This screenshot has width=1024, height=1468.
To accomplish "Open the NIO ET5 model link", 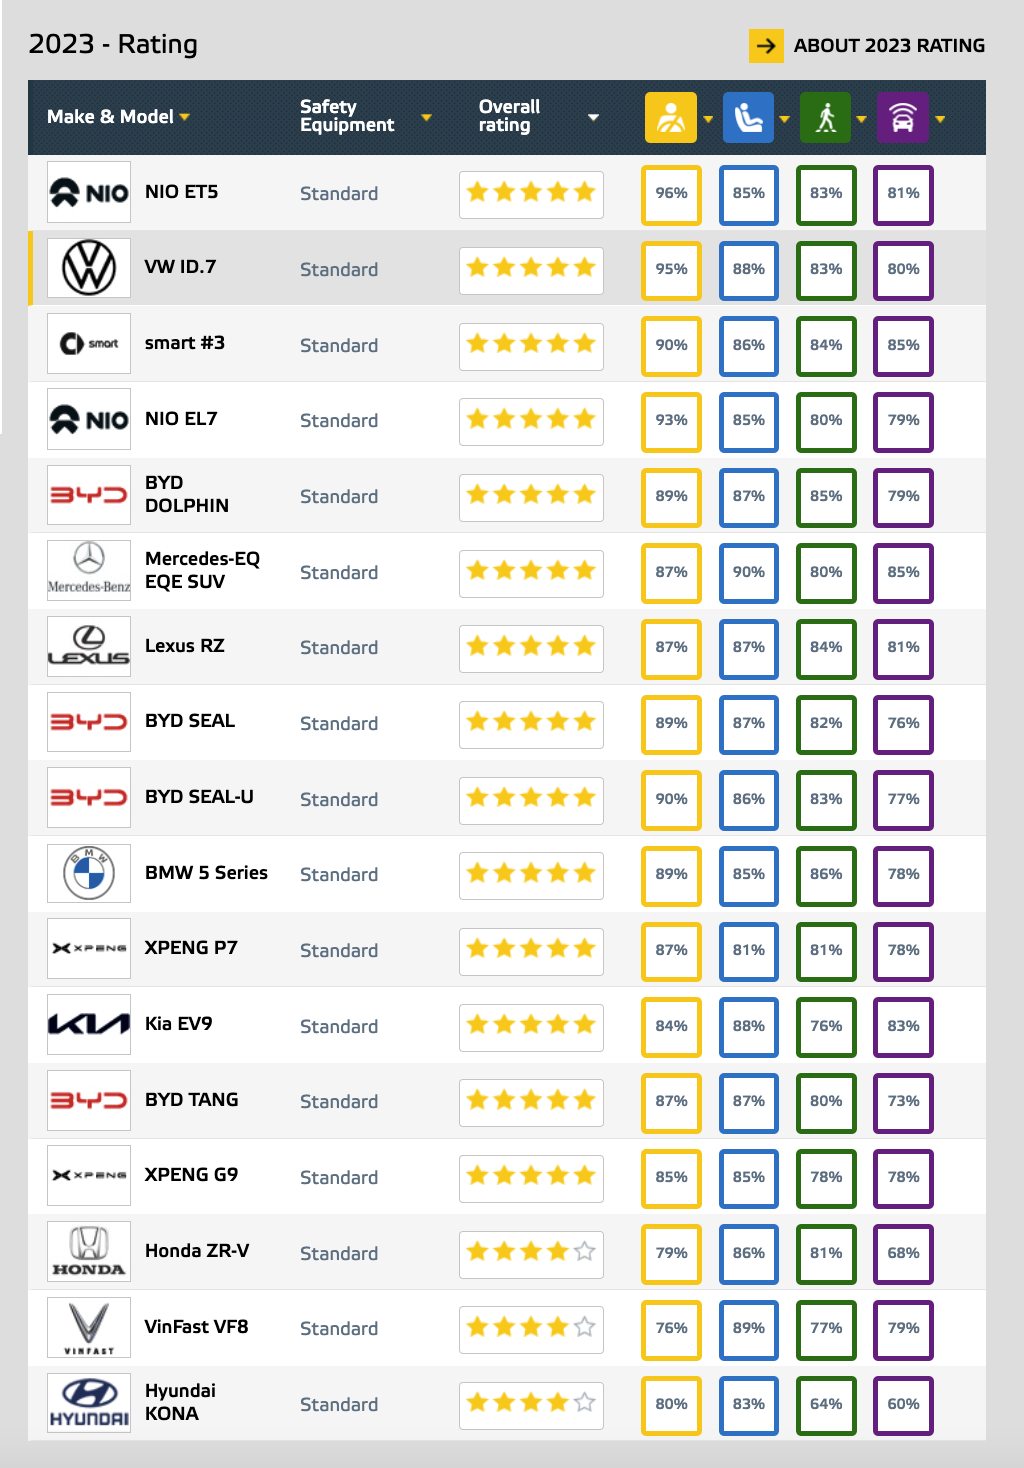I will pos(181,192).
